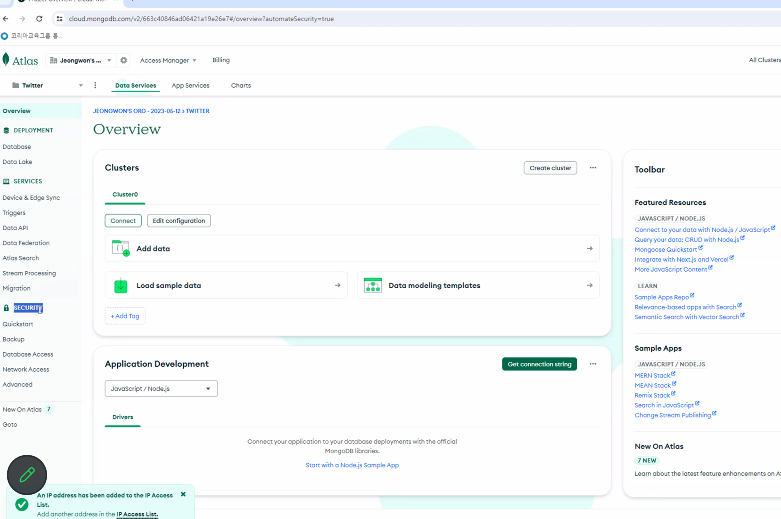781x519 pixels.
Task: Click the Connect button for Cluster0
Action: pyautogui.click(x=123, y=221)
